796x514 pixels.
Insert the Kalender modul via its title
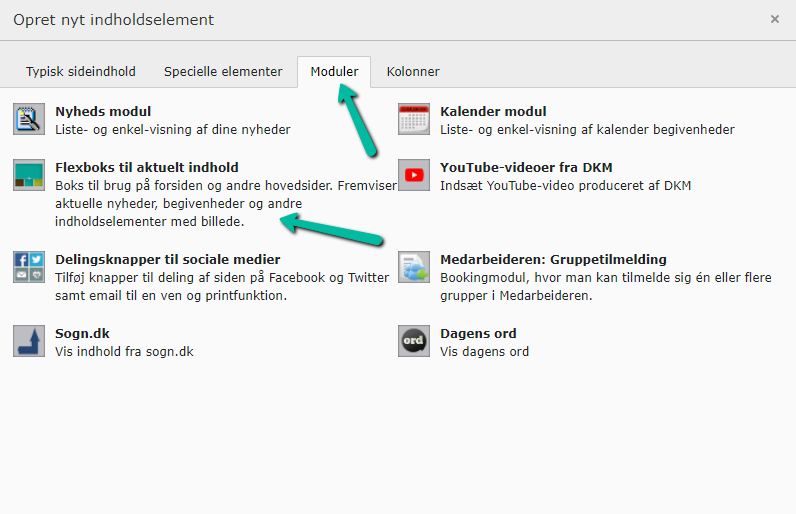click(493, 111)
